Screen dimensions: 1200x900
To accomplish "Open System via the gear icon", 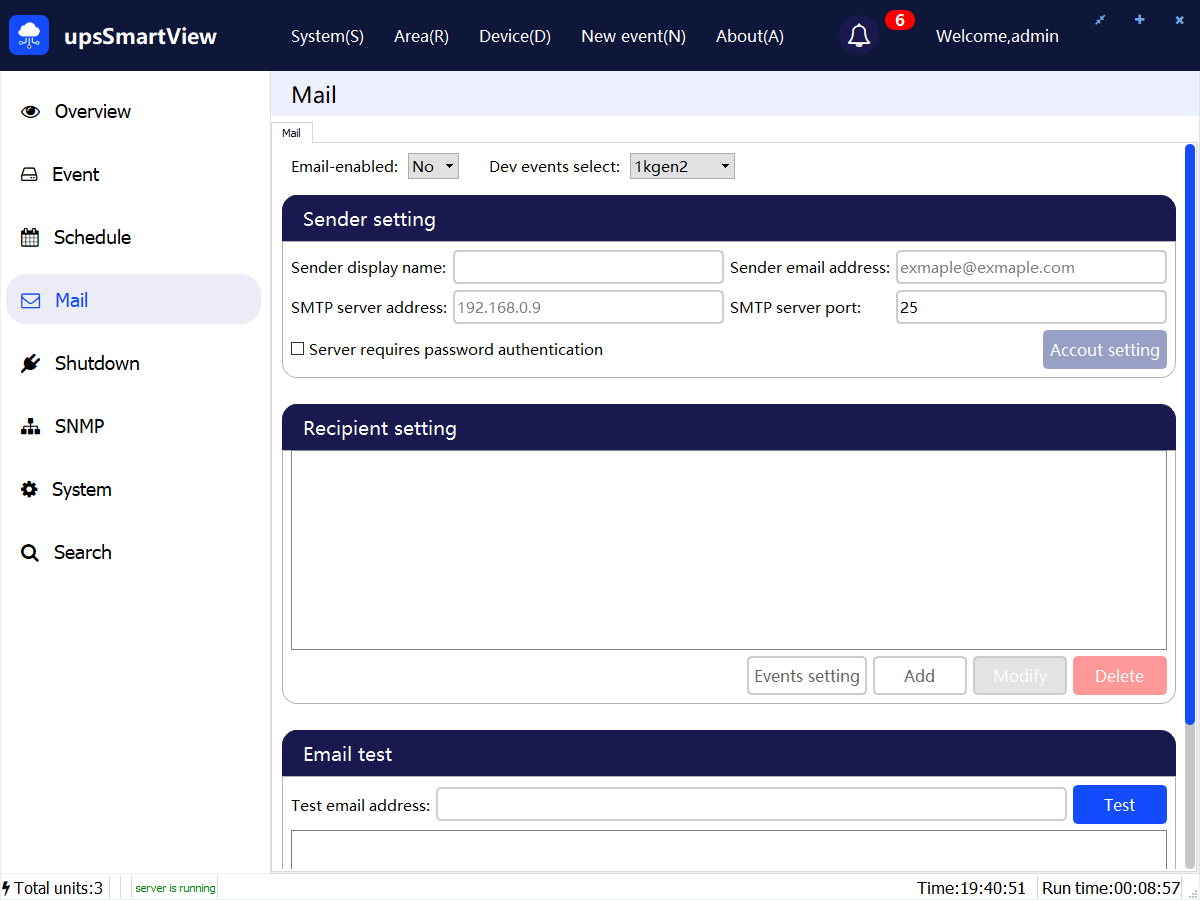I will coord(30,490).
